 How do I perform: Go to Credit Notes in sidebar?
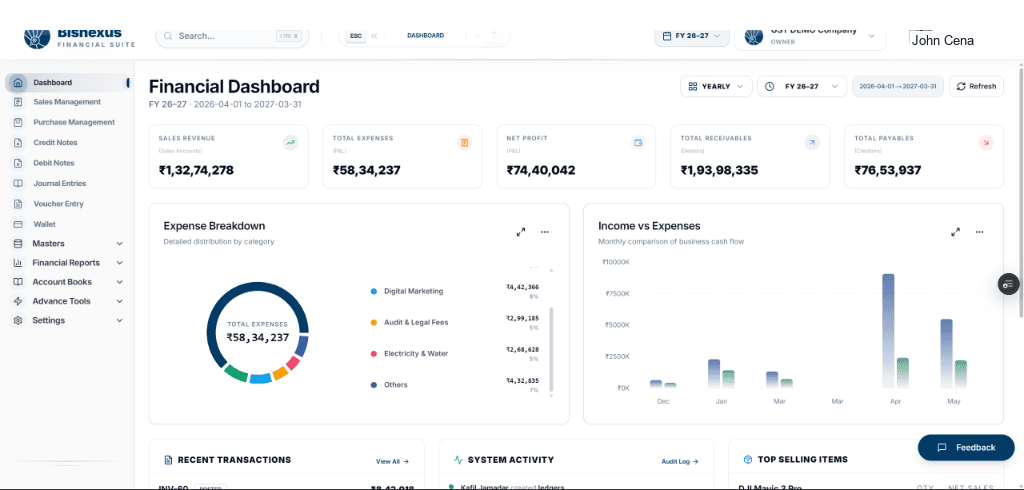tap(56, 142)
